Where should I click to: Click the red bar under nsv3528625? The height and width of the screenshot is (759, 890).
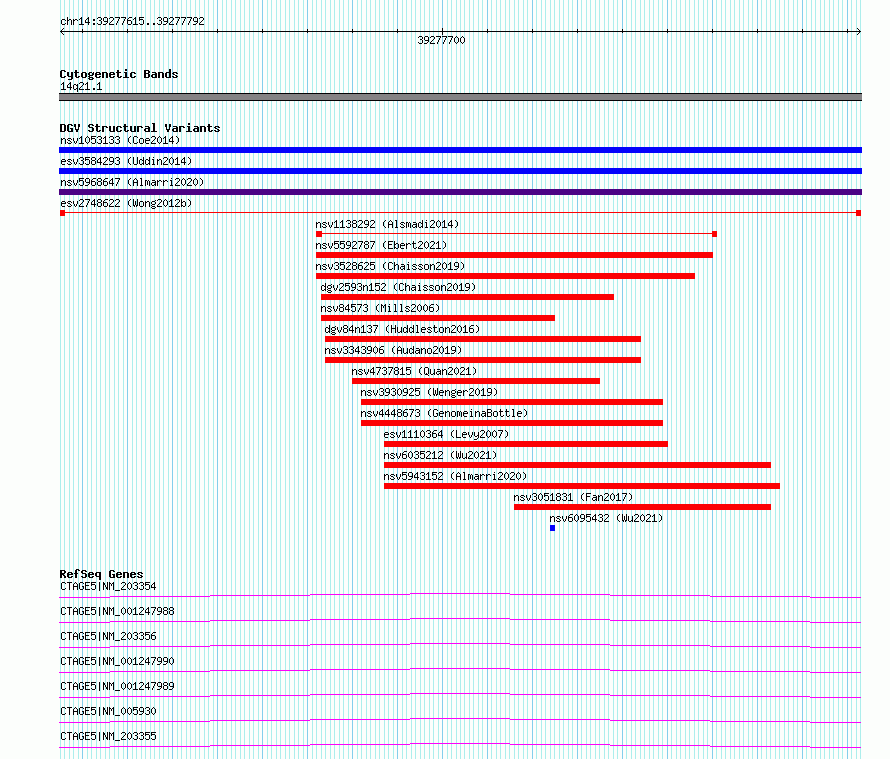point(505,276)
